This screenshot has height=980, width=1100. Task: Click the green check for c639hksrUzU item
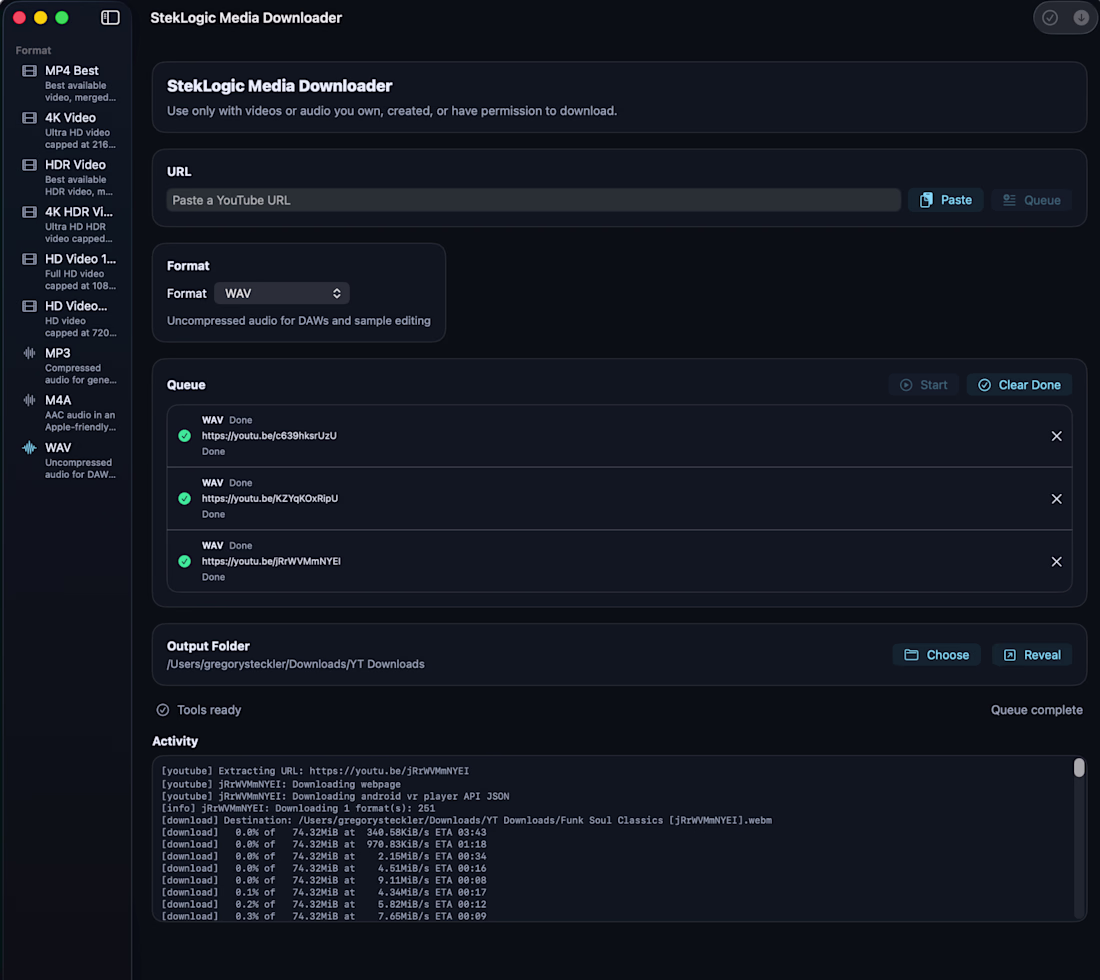tap(185, 436)
